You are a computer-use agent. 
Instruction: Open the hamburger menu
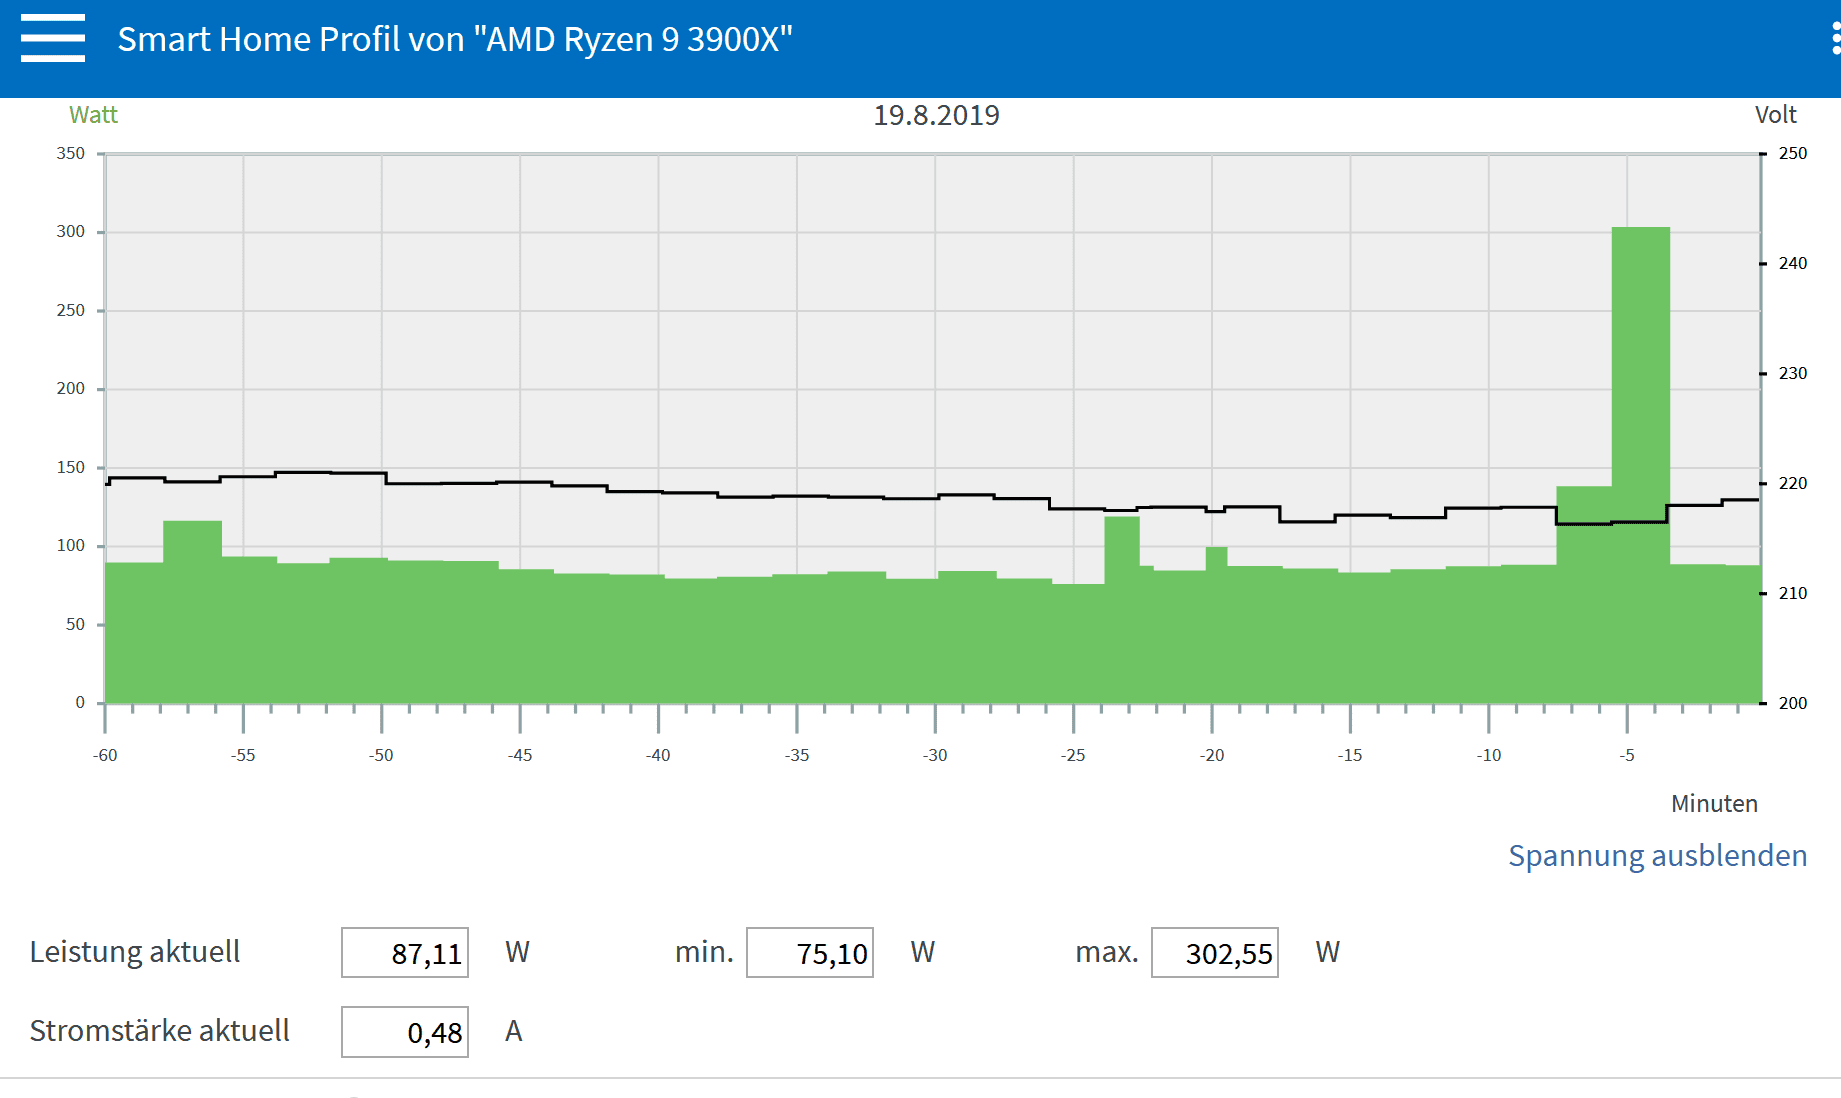[53, 39]
